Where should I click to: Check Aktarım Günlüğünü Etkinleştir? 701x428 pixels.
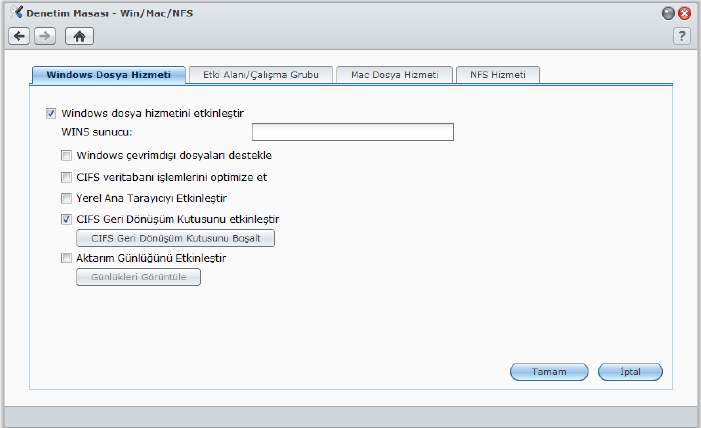point(67,258)
